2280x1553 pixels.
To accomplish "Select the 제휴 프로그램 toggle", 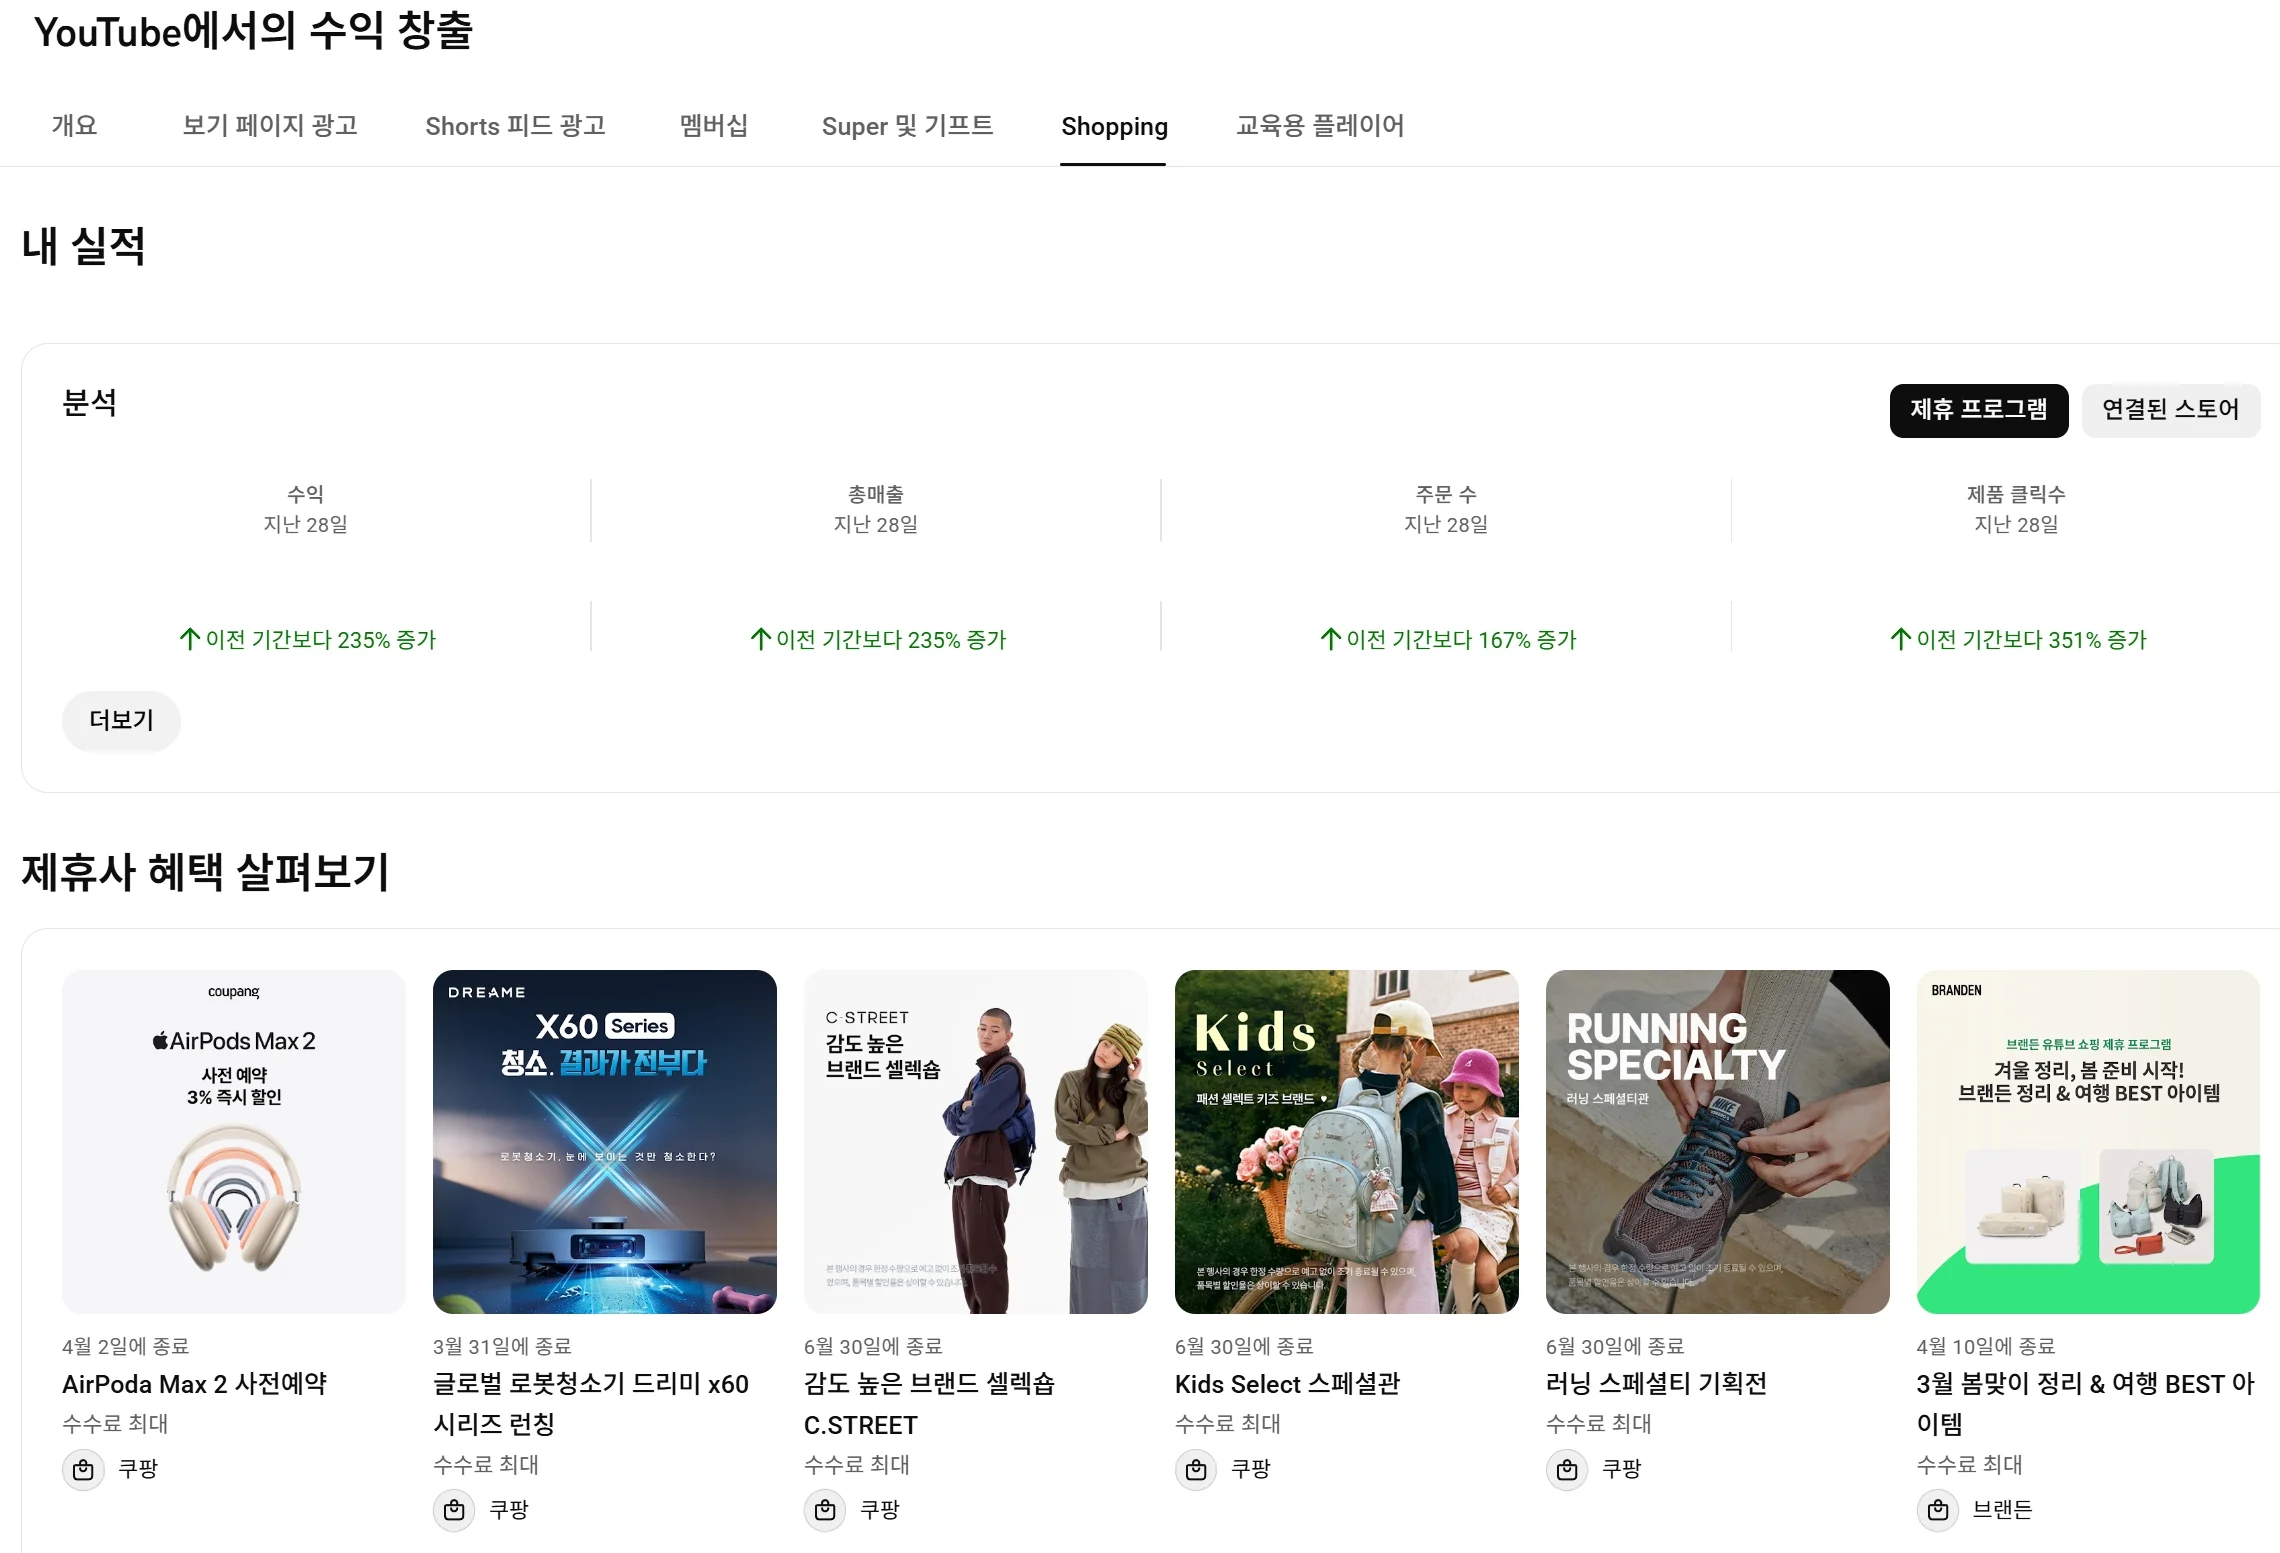I will [1980, 410].
